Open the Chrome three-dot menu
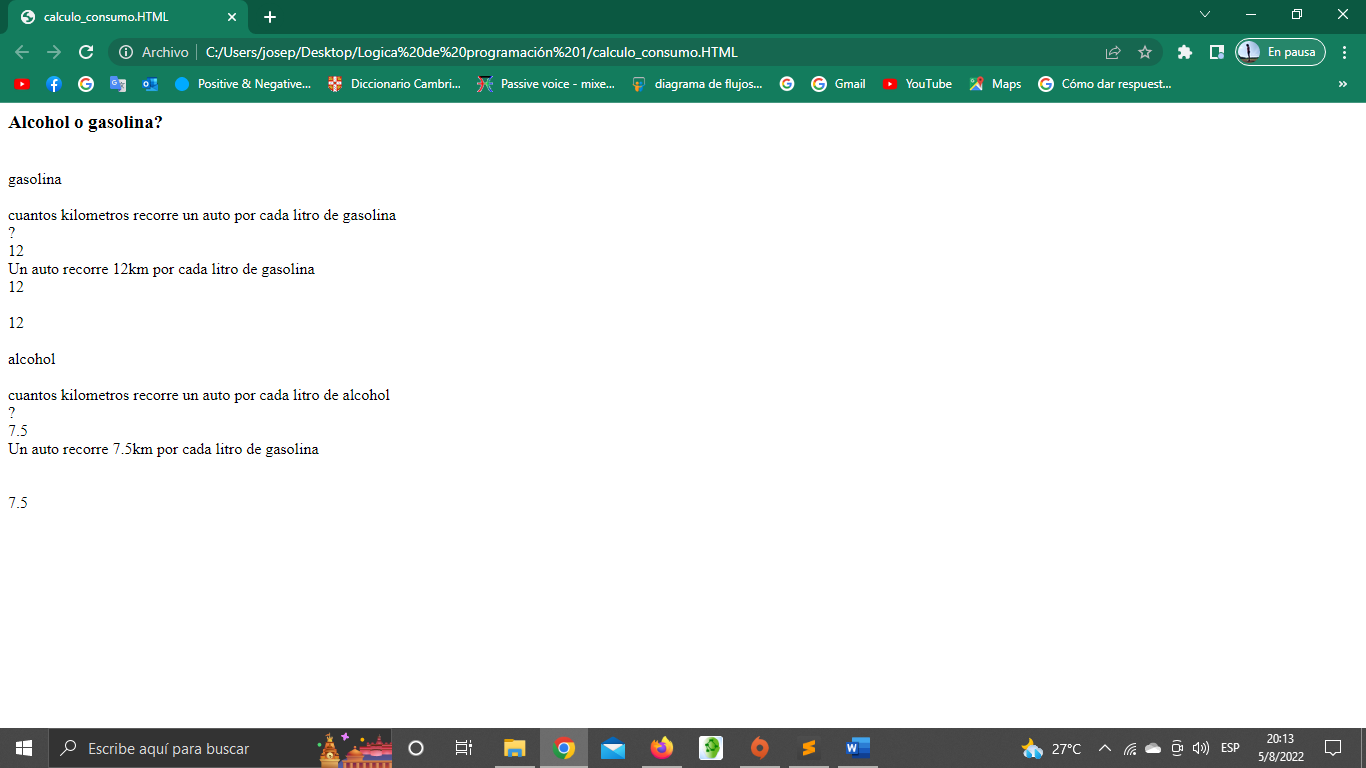The width and height of the screenshot is (1366, 768). tap(1344, 52)
